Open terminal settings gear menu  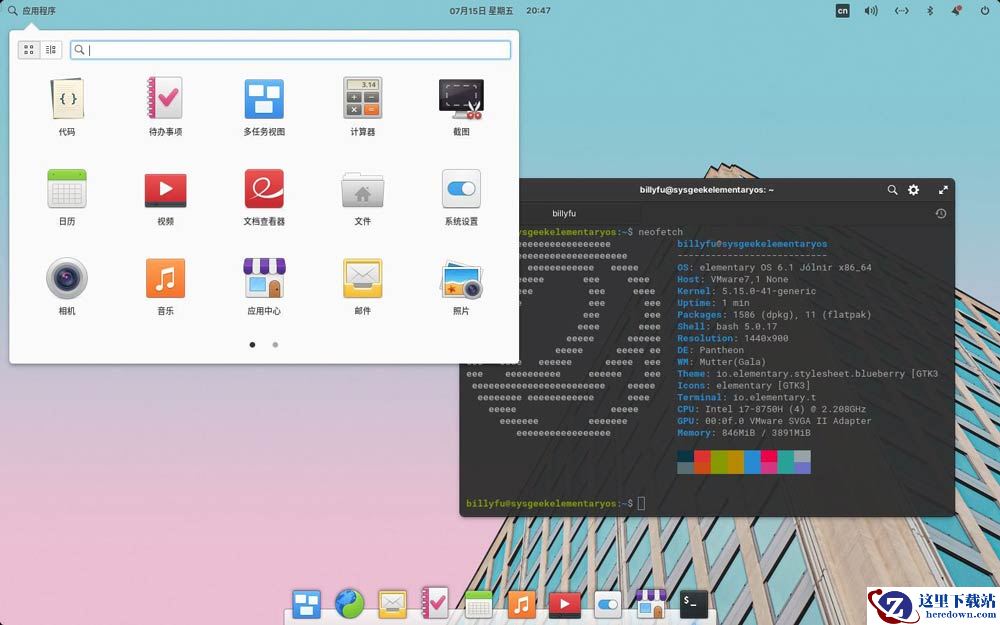coord(913,190)
